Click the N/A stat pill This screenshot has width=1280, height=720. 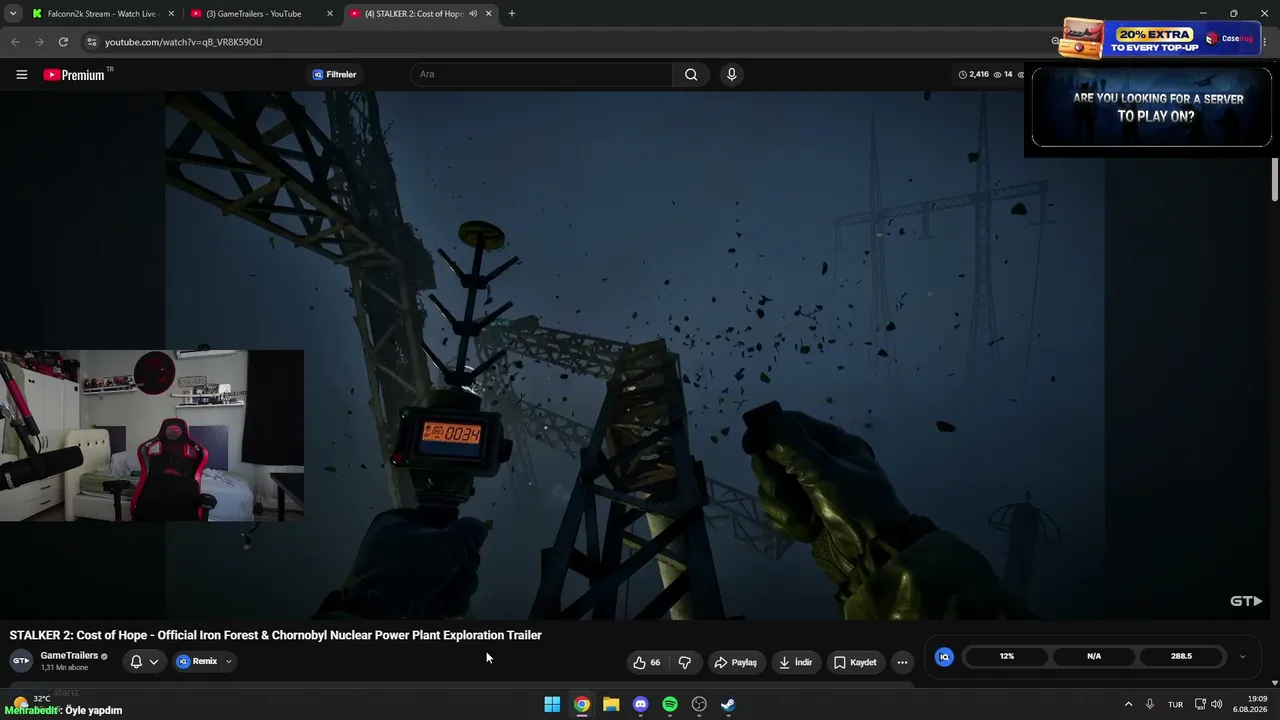coord(1094,656)
